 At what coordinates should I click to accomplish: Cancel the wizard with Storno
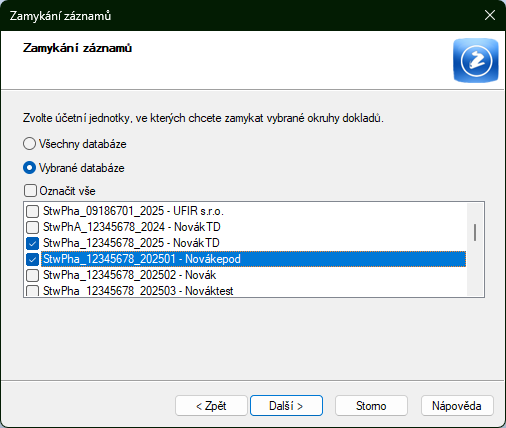coord(371,406)
